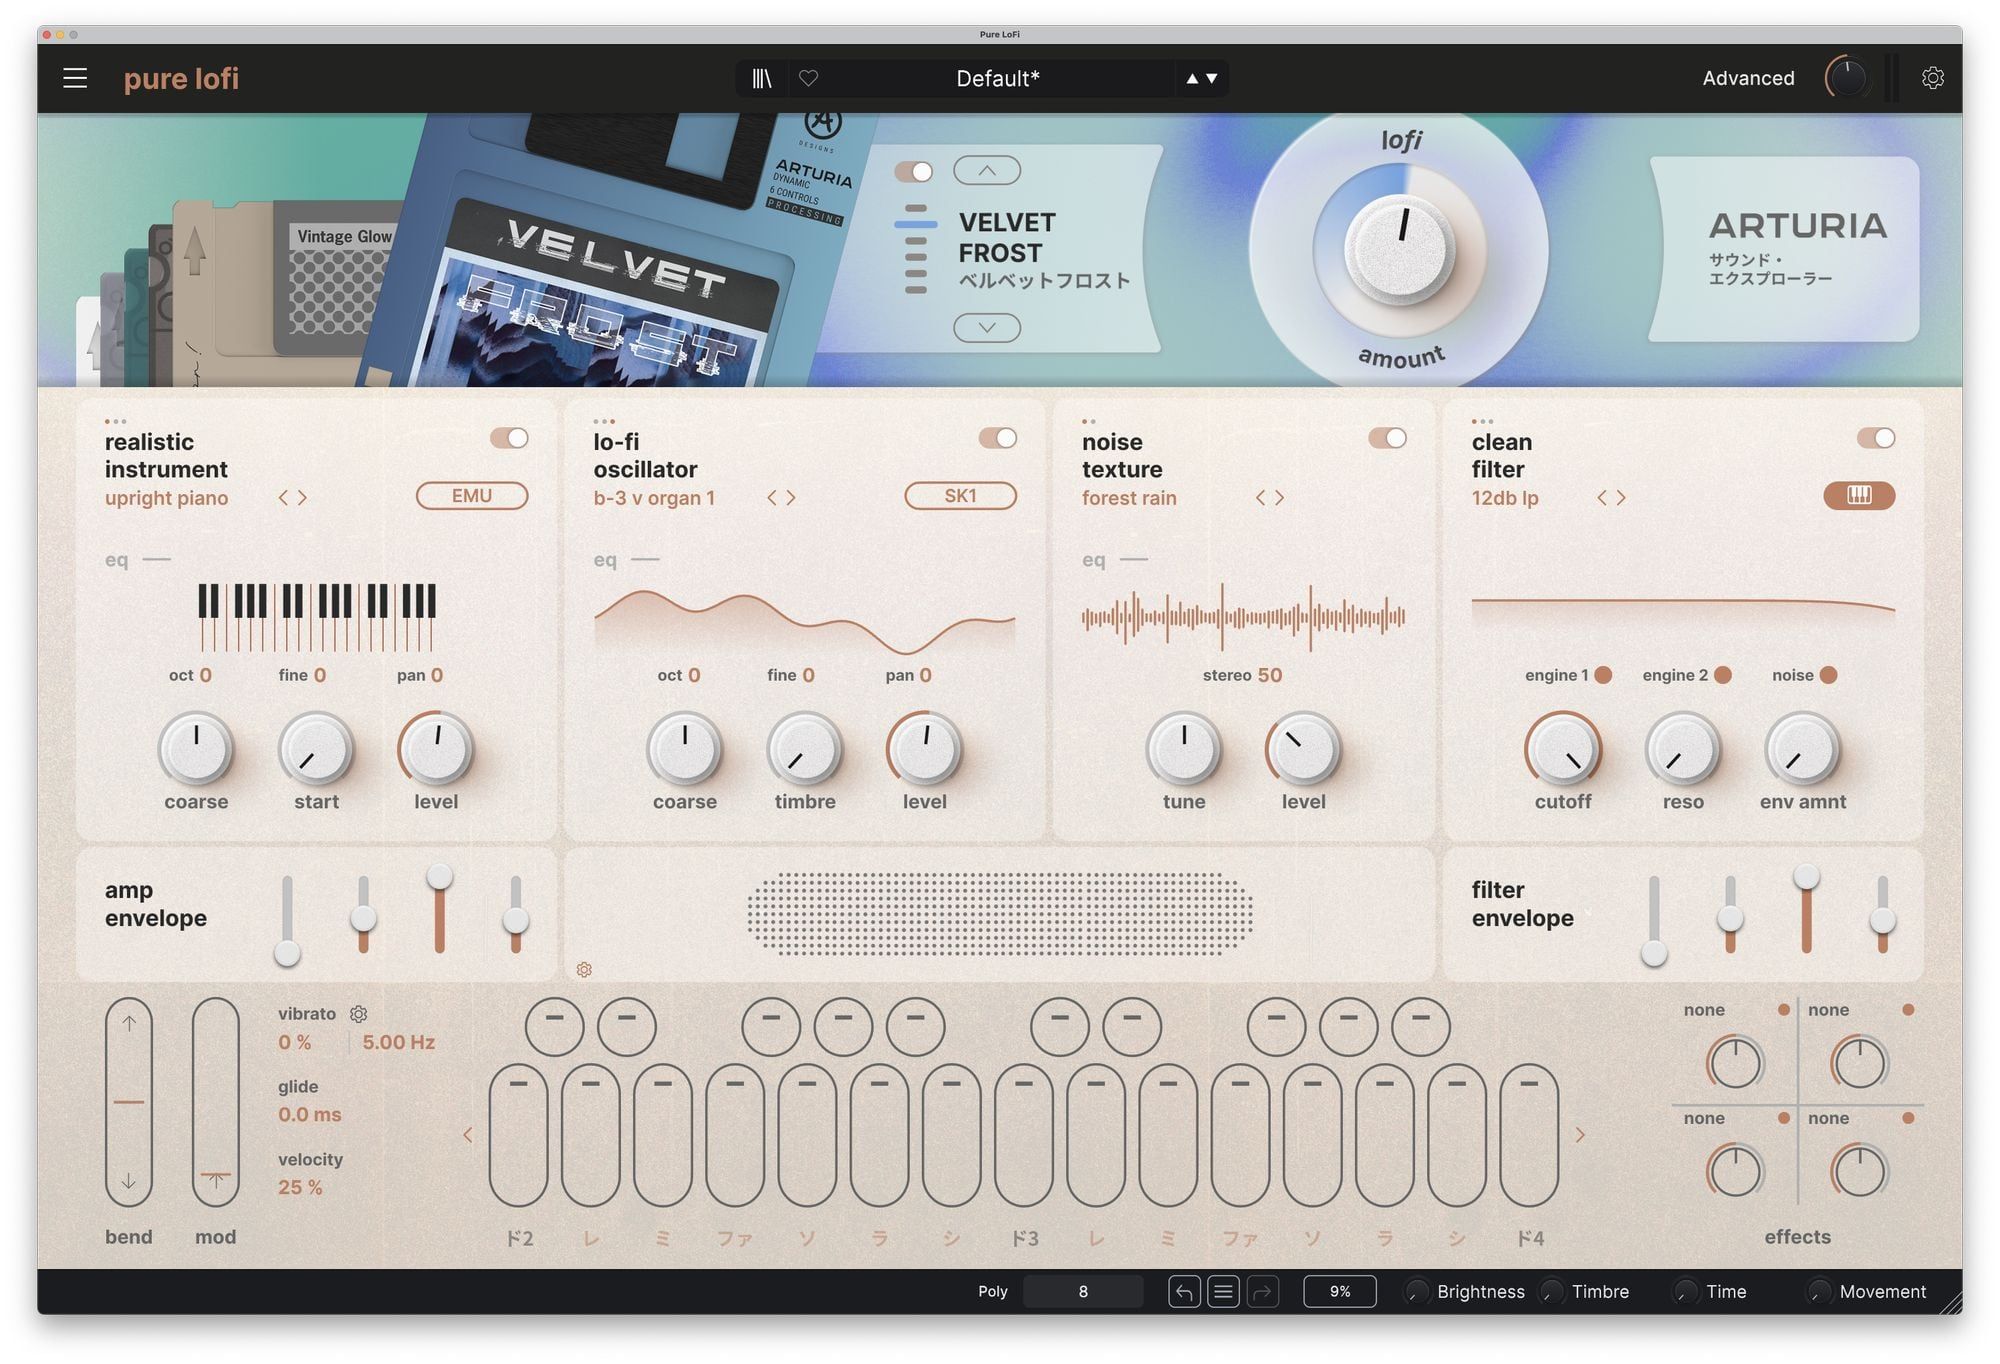Open the speaker panel settings gear

tap(584, 970)
